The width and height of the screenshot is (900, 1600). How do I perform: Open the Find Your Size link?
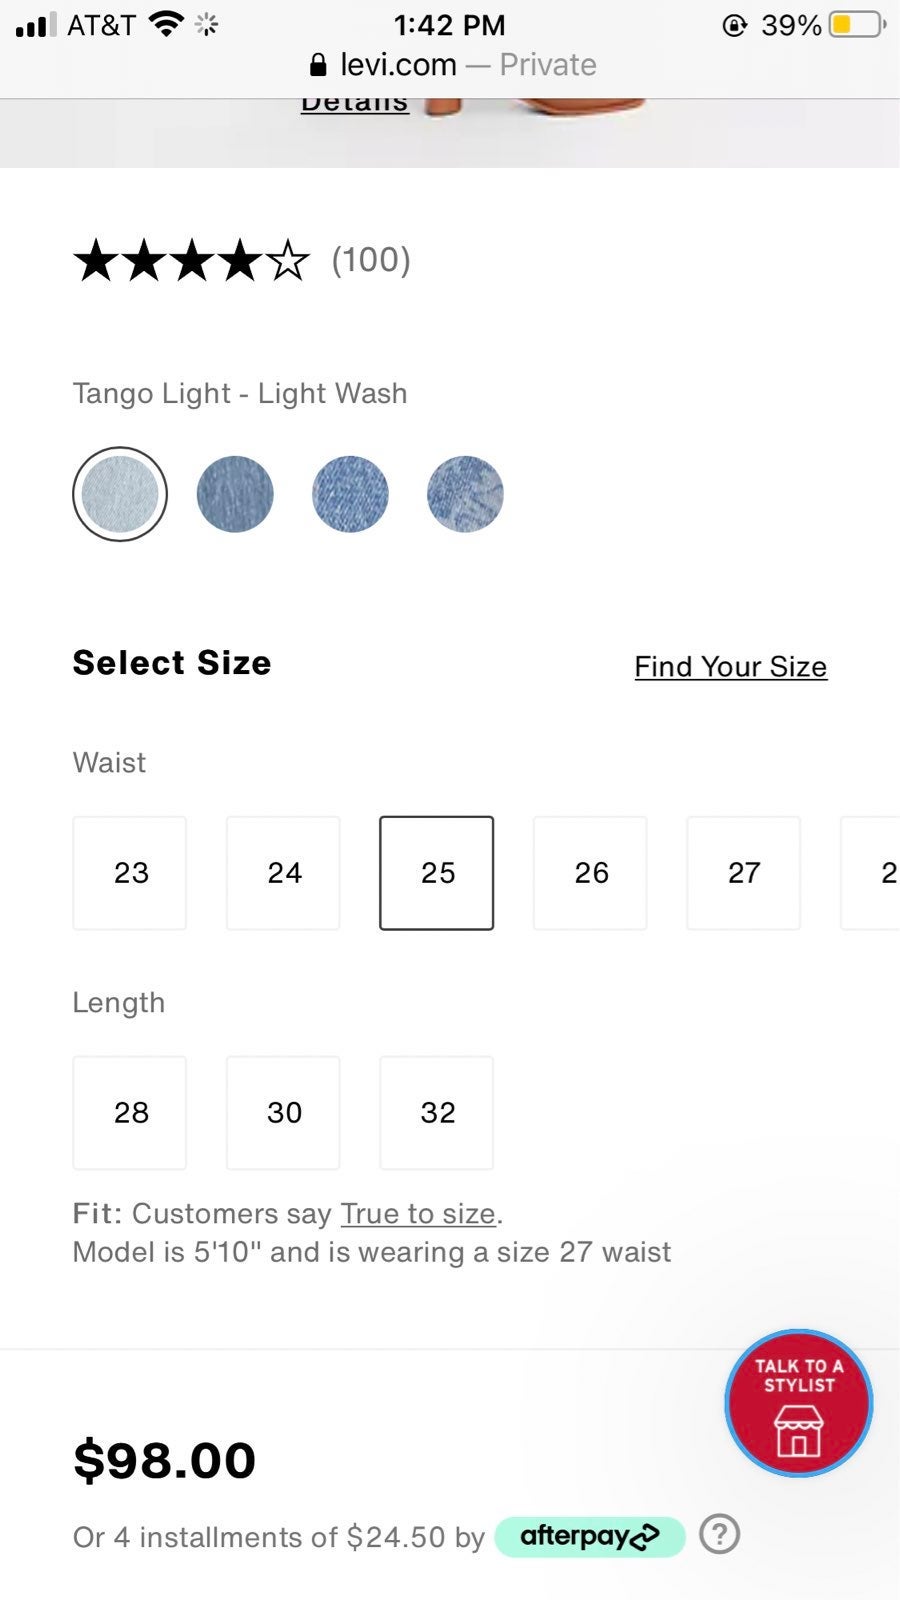[731, 667]
